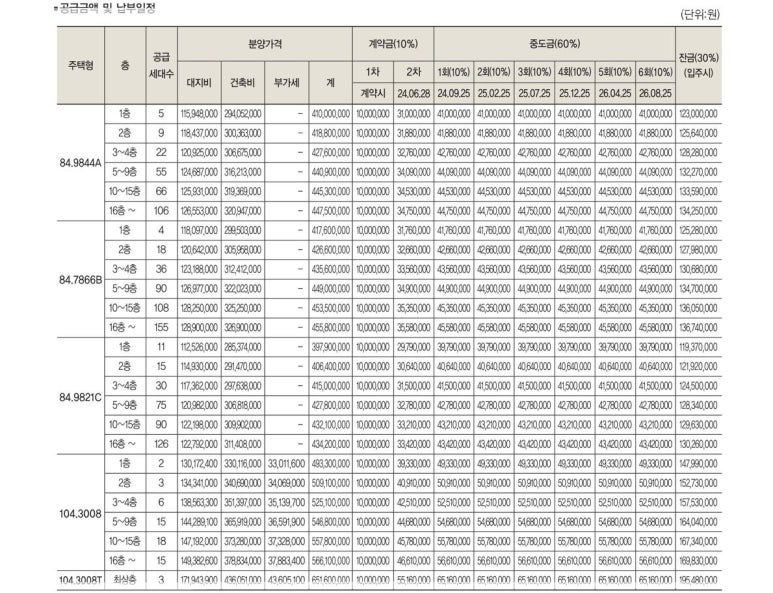Click second deposit 35,580,000

point(414,327)
